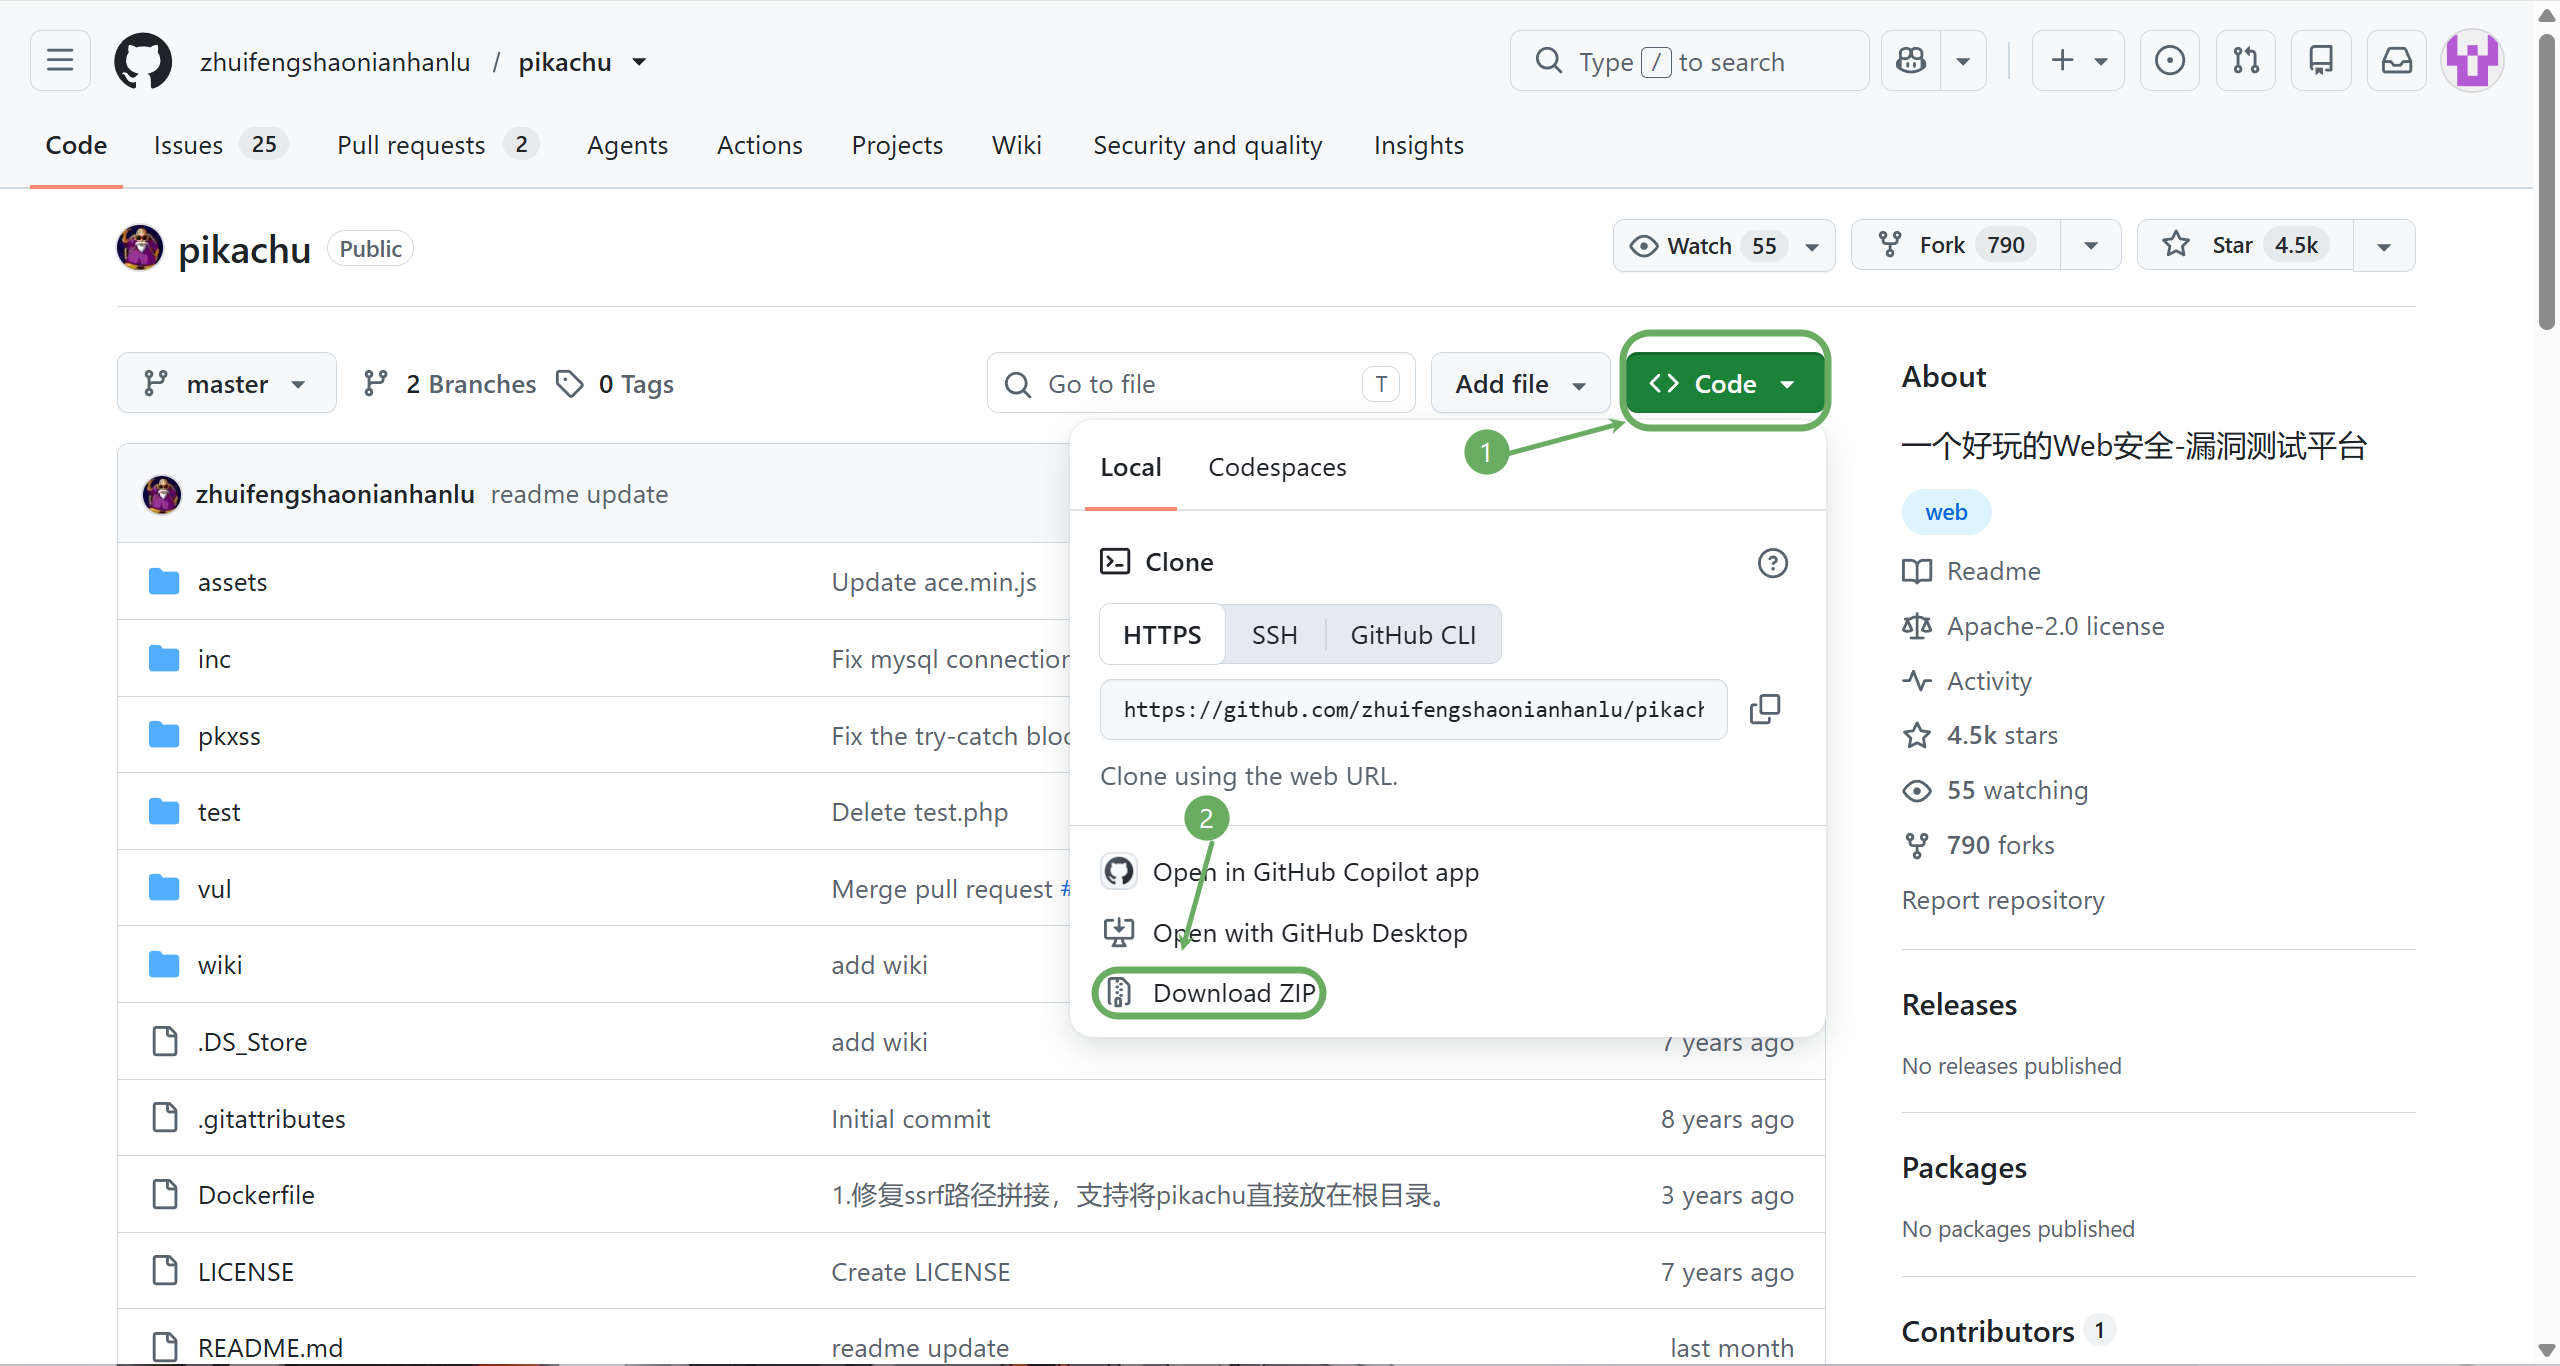Click the web topic tag

[x=1946, y=512]
